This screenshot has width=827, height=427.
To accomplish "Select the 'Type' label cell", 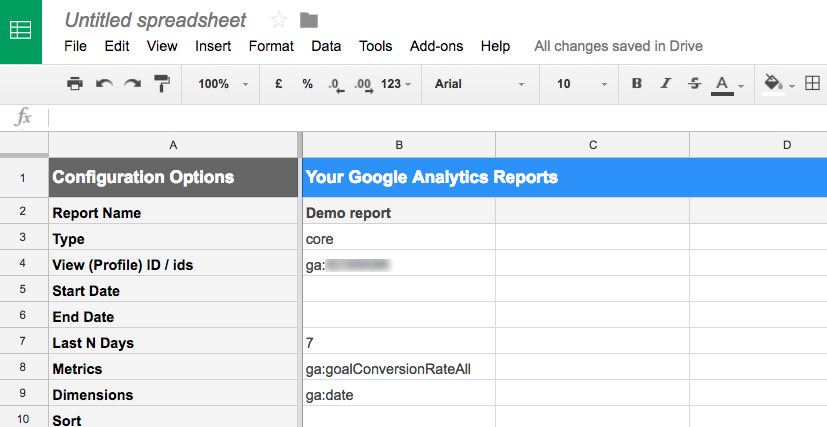I will pyautogui.click(x=173, y=237).
